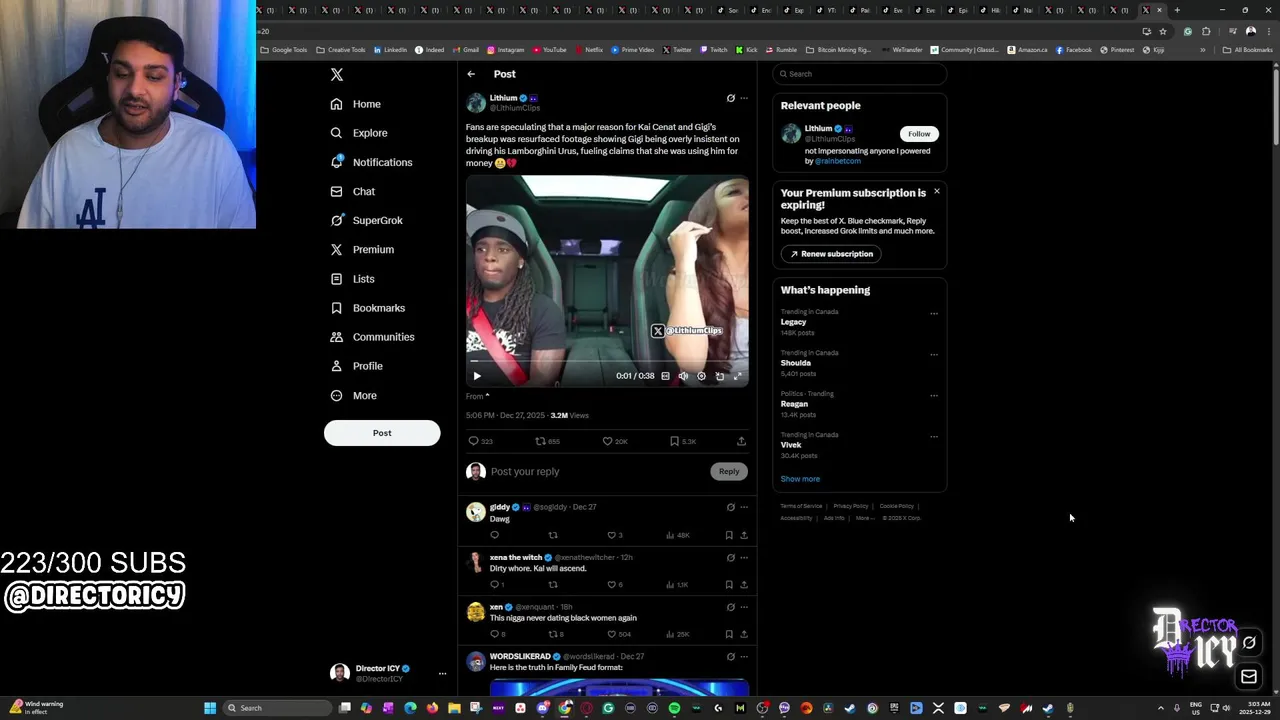
Task: Open Profile in the sidebar
Action: click(356, 366)
